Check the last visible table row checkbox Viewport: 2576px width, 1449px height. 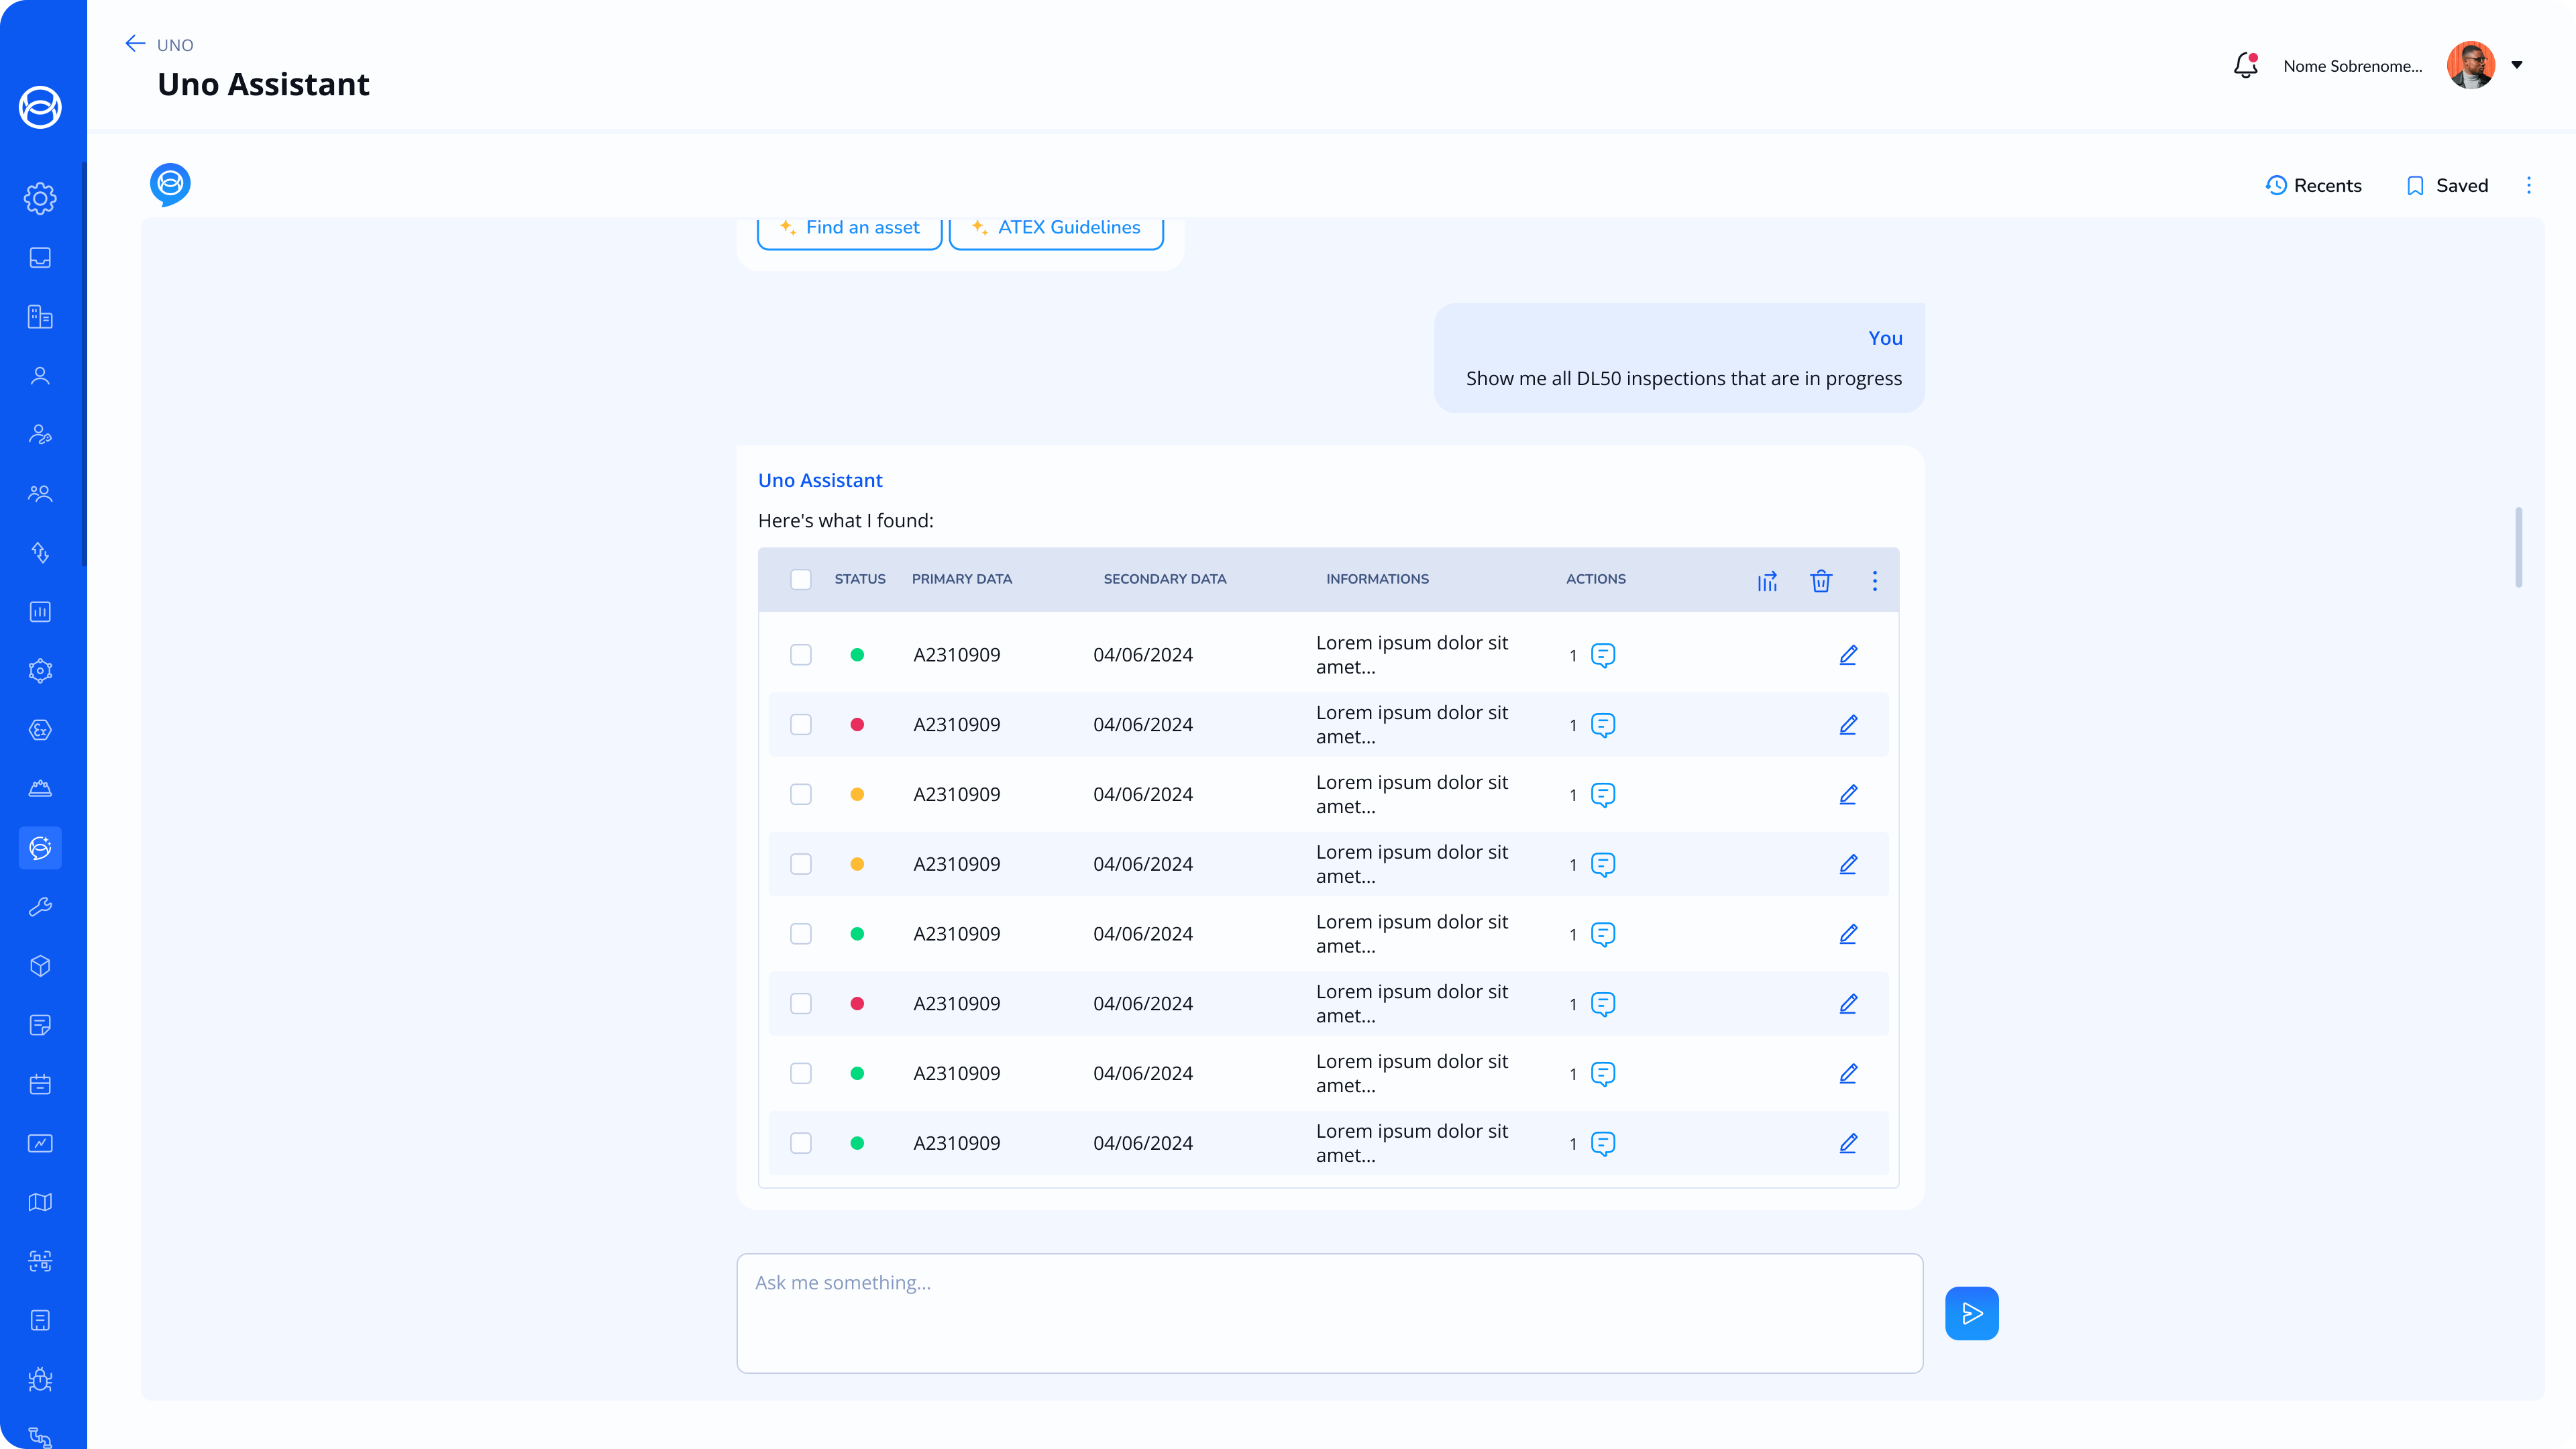(801, 1143)
